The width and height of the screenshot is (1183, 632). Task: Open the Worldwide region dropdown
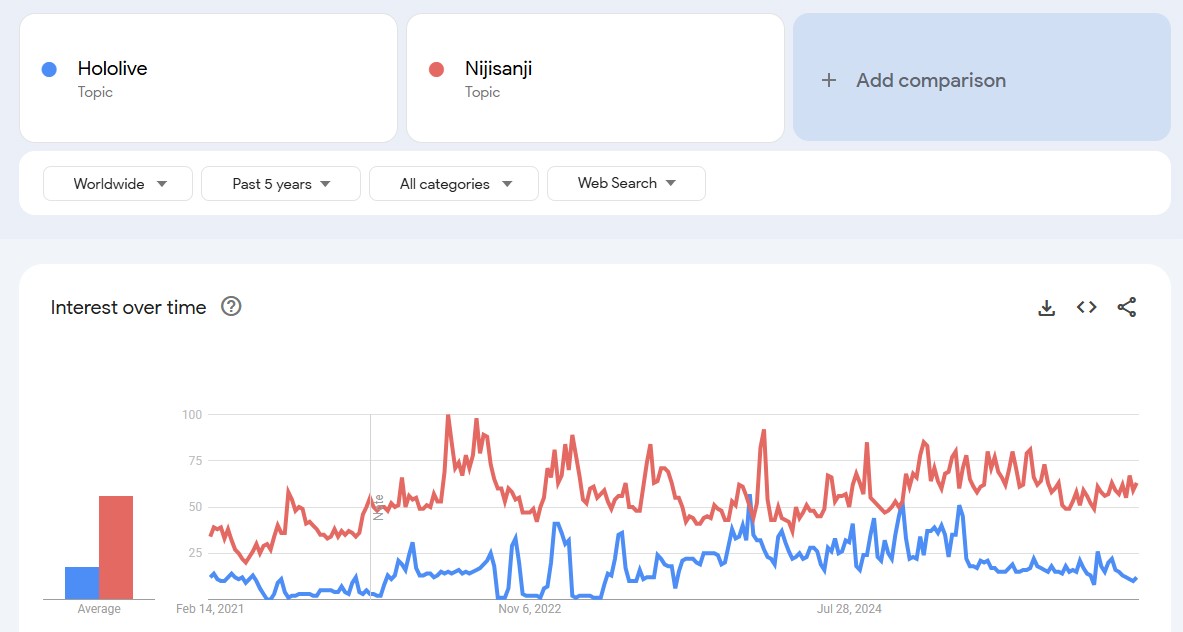pos(118,183)
